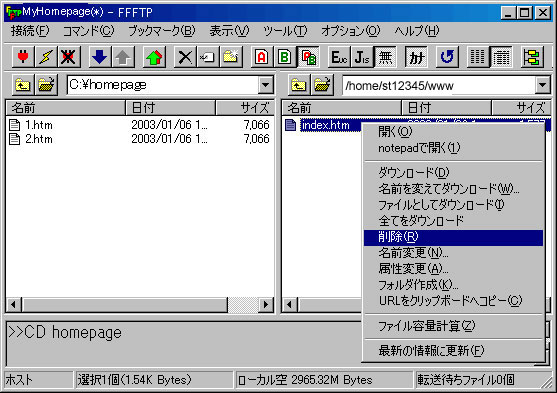Enable EUC kanji code conversion
557x393 pixels.
tap(339, 57)
